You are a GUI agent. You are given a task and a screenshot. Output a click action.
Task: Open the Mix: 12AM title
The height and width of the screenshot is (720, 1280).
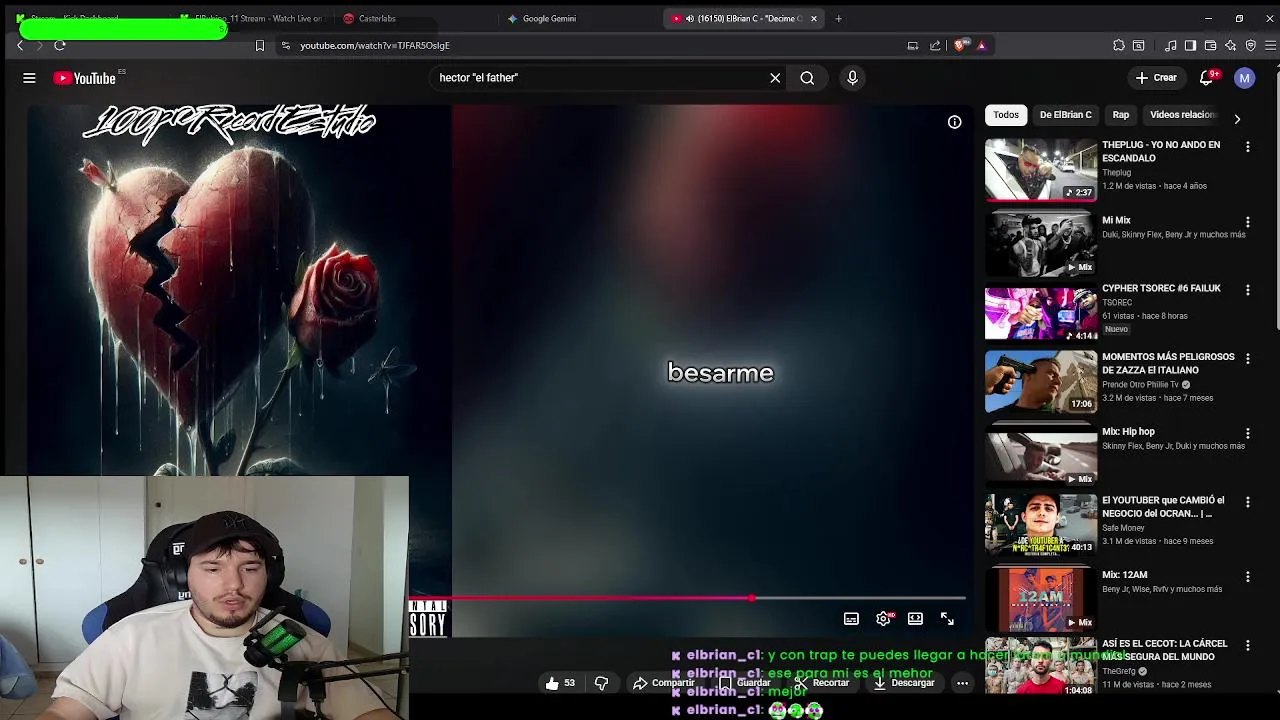click(1124, 575)
